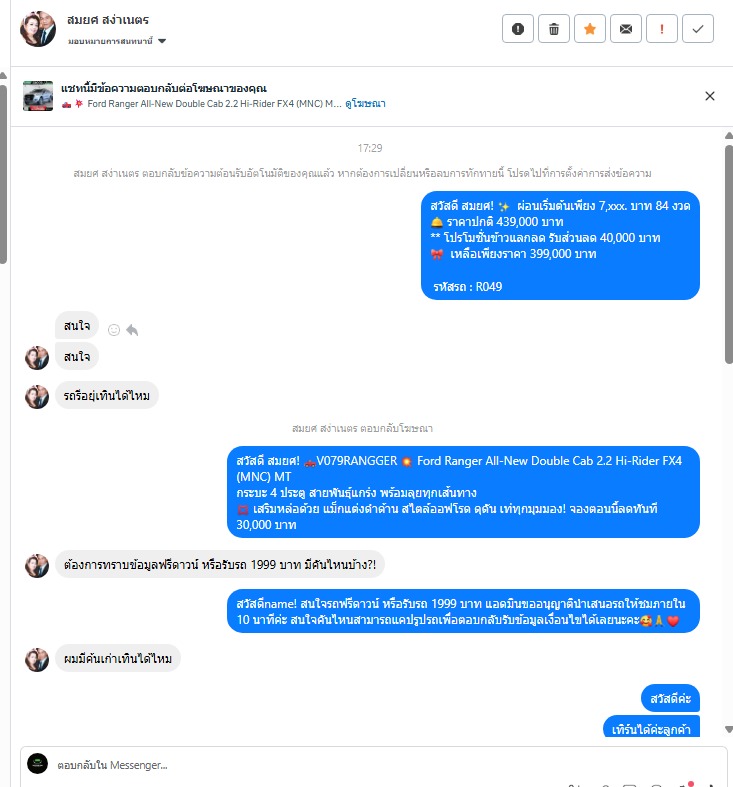The height and width of the screenshot is (787, 733).
Task: Reply to first สนใจ message with arrow icon
Action: (x=132, y=330)
